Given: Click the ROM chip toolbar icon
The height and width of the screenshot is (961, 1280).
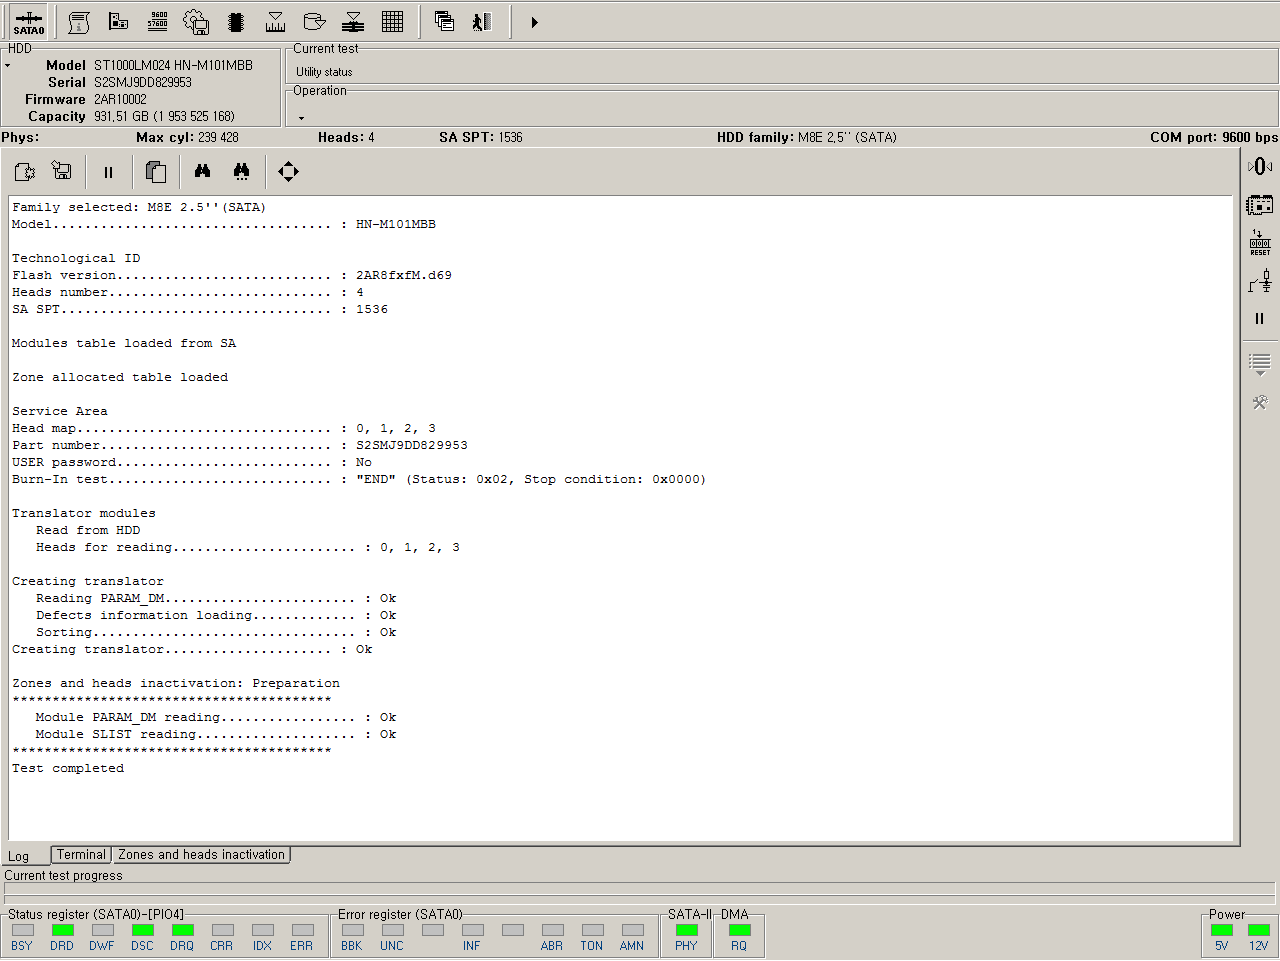Looking at the screenshot, I should tap(236, 22).
